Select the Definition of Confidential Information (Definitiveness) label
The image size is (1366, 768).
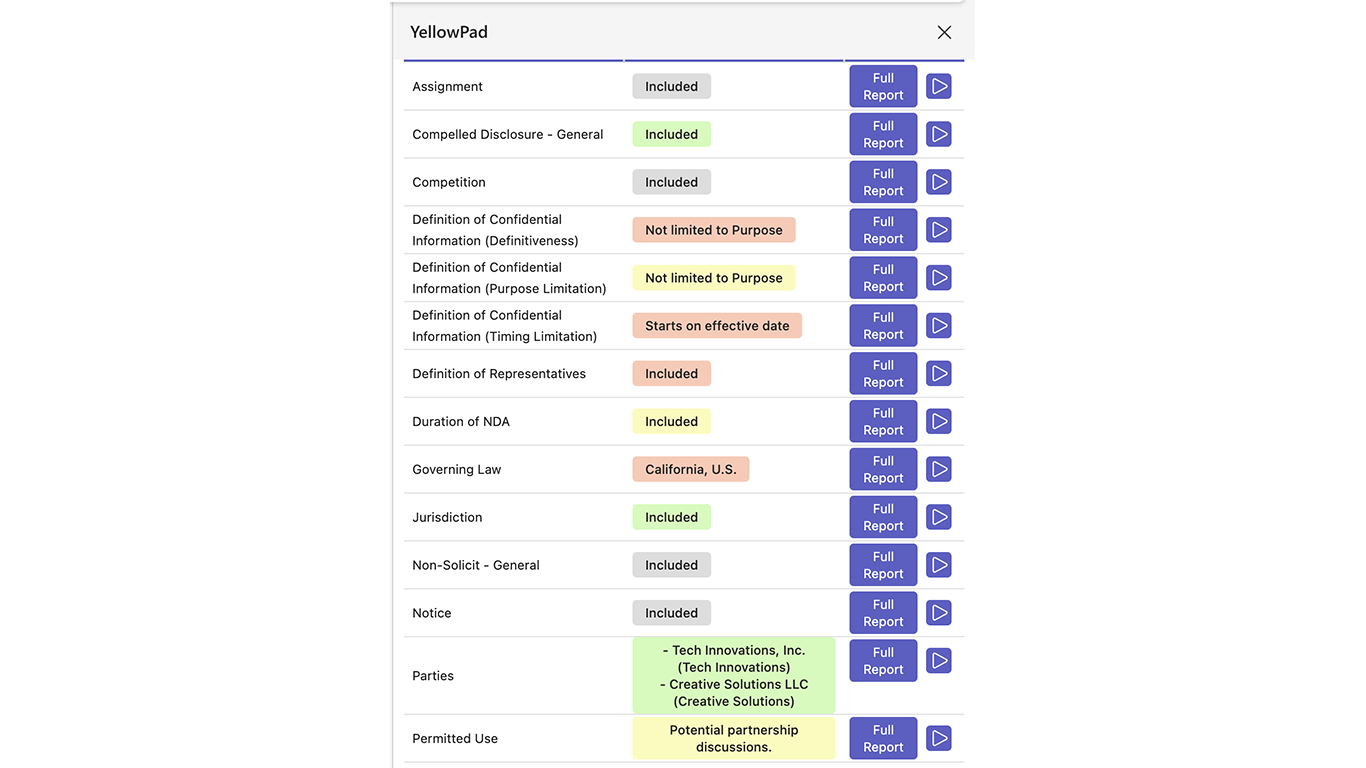(495, 230)
